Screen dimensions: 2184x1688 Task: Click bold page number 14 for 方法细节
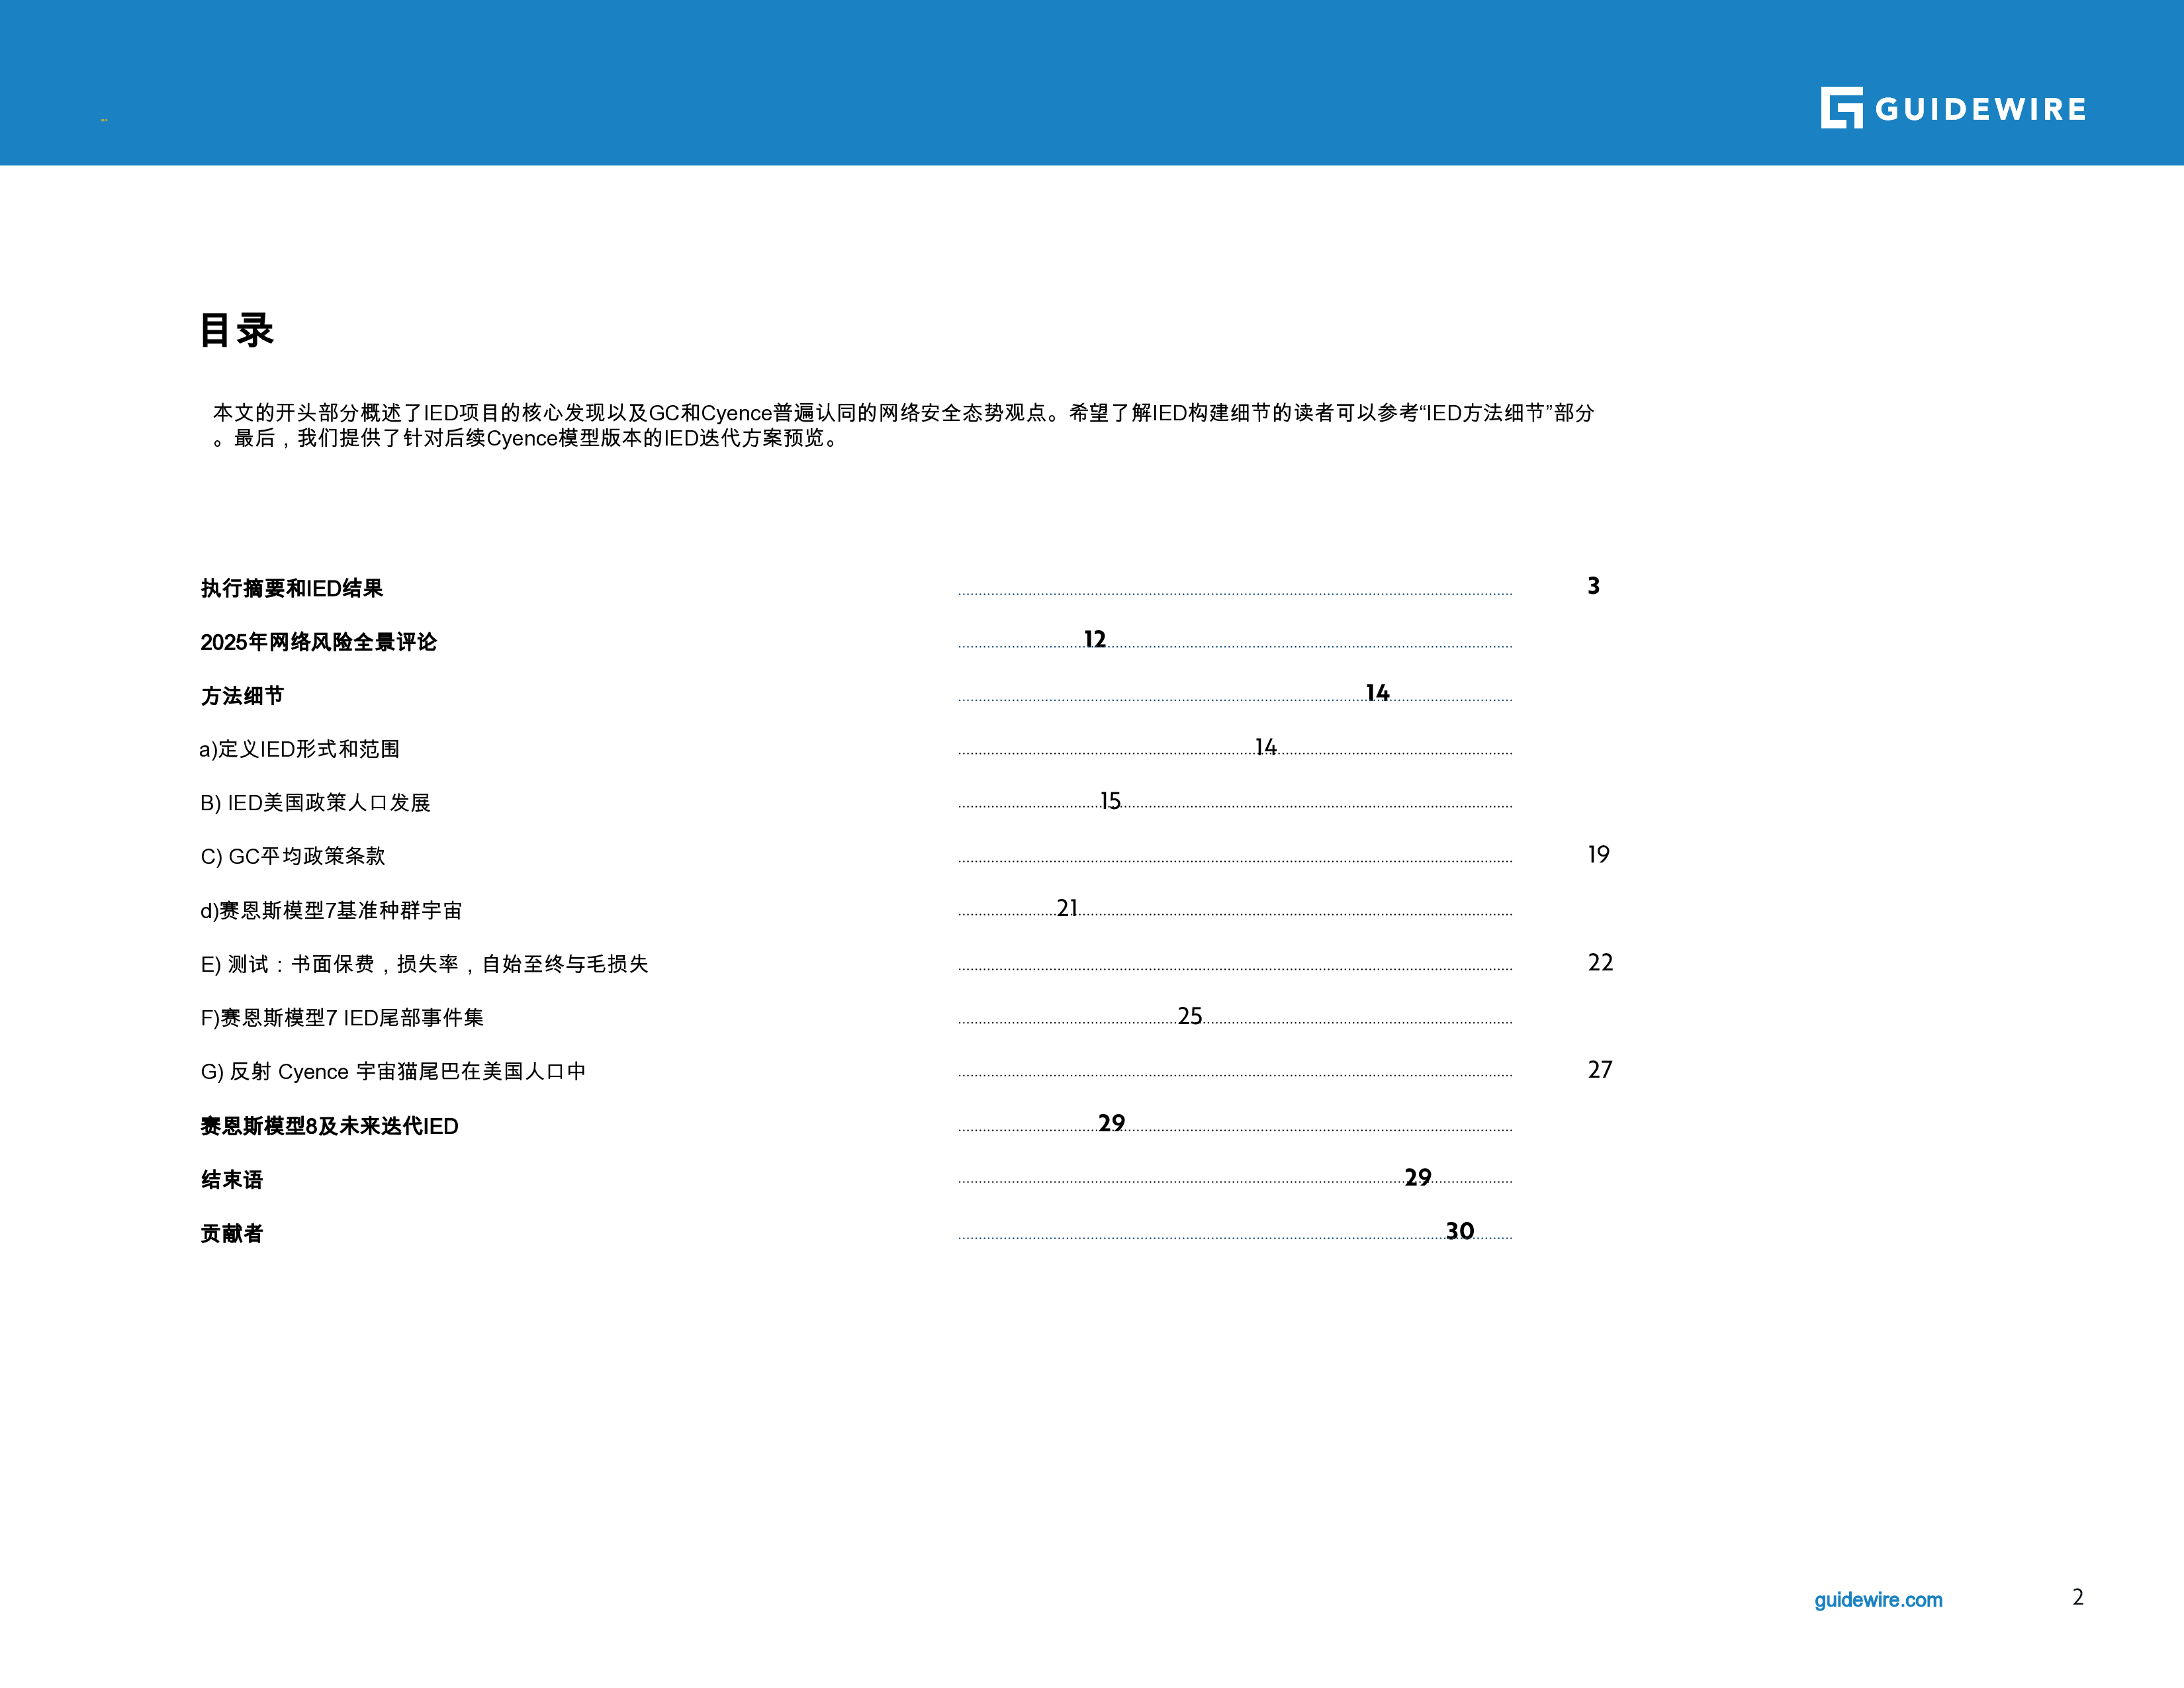click(x=1378, y=693)
